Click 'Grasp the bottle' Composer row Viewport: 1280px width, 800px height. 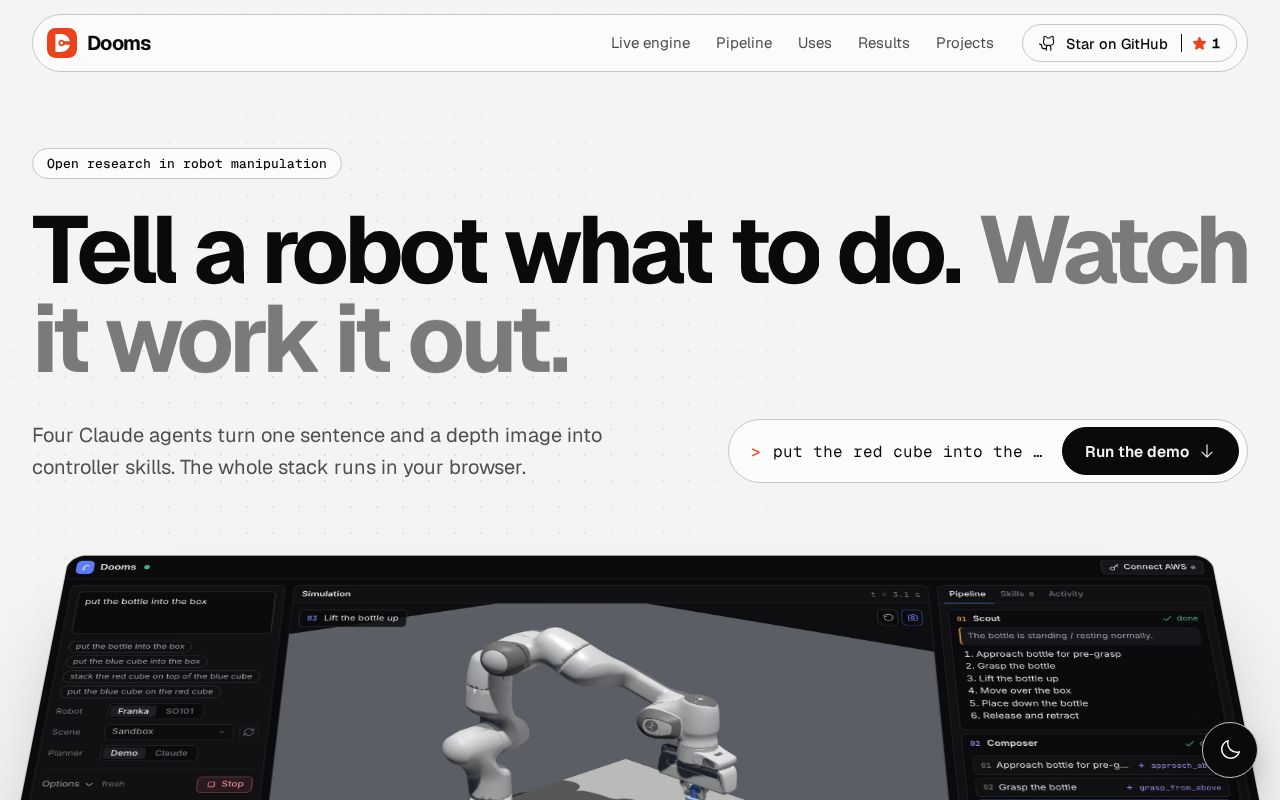point(1103,787)
